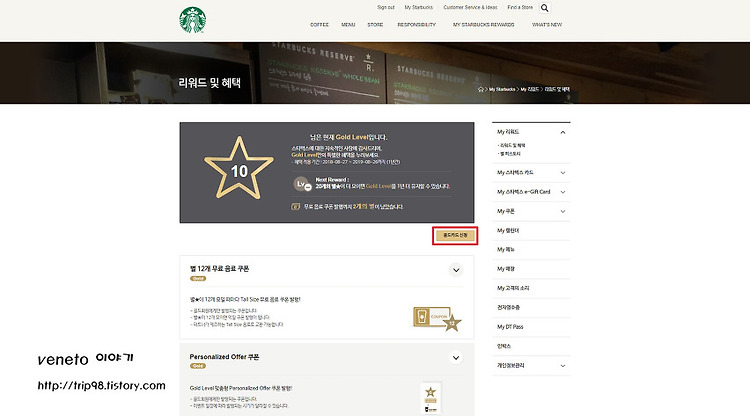This screenshot has height=416, width=750.
Task: Open Customer Service & Ideas link
Action: [x=470, y=7]
